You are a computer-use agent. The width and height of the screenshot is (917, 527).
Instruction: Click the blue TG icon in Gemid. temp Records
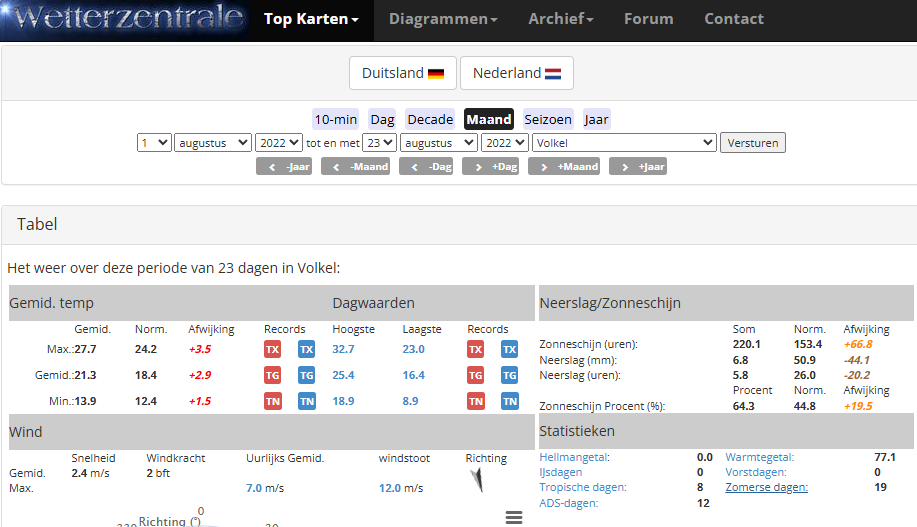(x=306, y=375)
